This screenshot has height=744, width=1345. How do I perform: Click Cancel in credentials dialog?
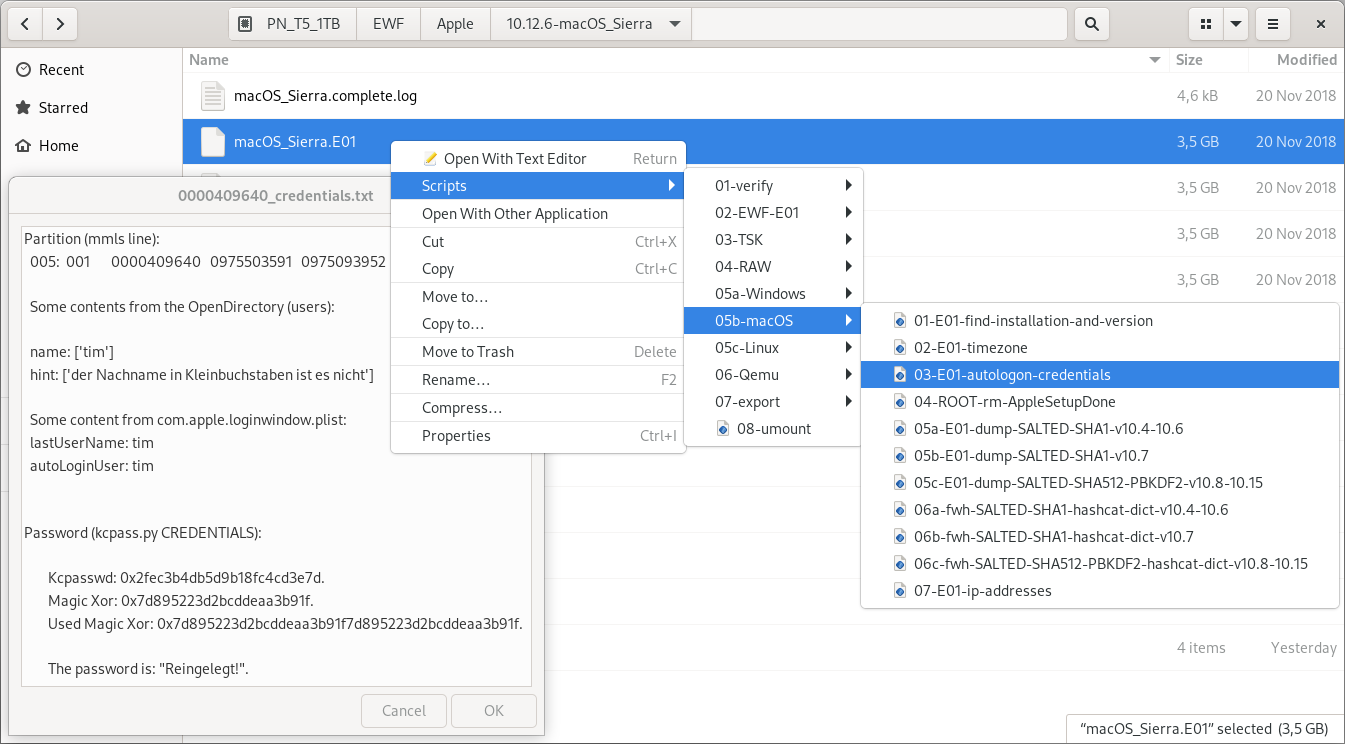pos(404,711)
